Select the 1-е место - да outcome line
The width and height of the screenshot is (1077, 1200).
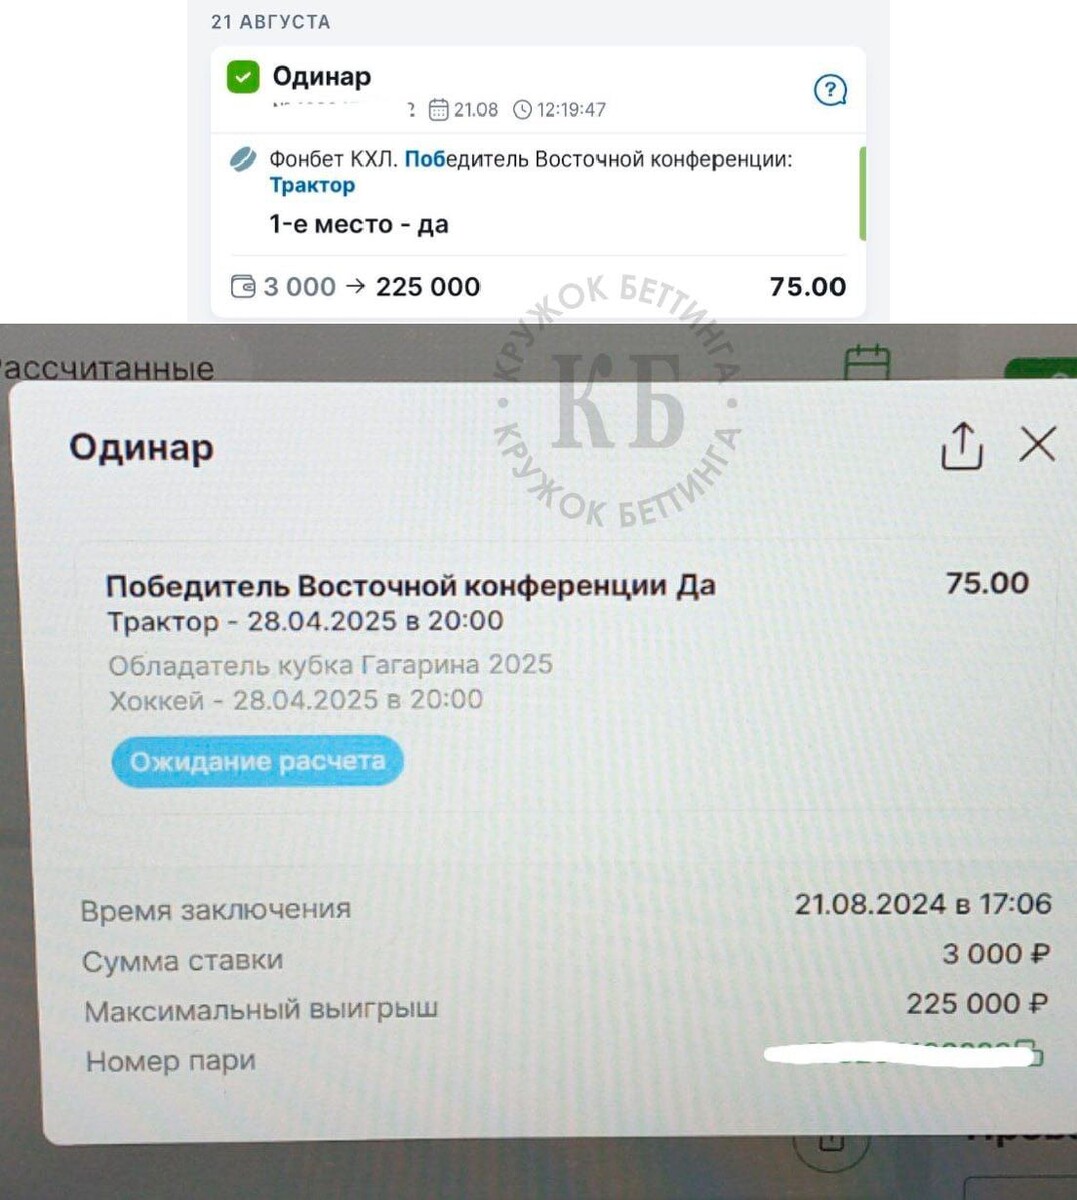point(359,224)
